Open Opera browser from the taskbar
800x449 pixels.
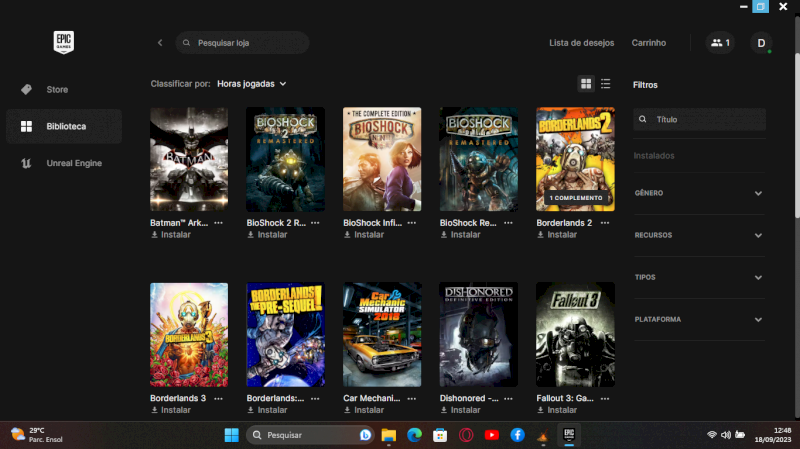click(466, 435)
